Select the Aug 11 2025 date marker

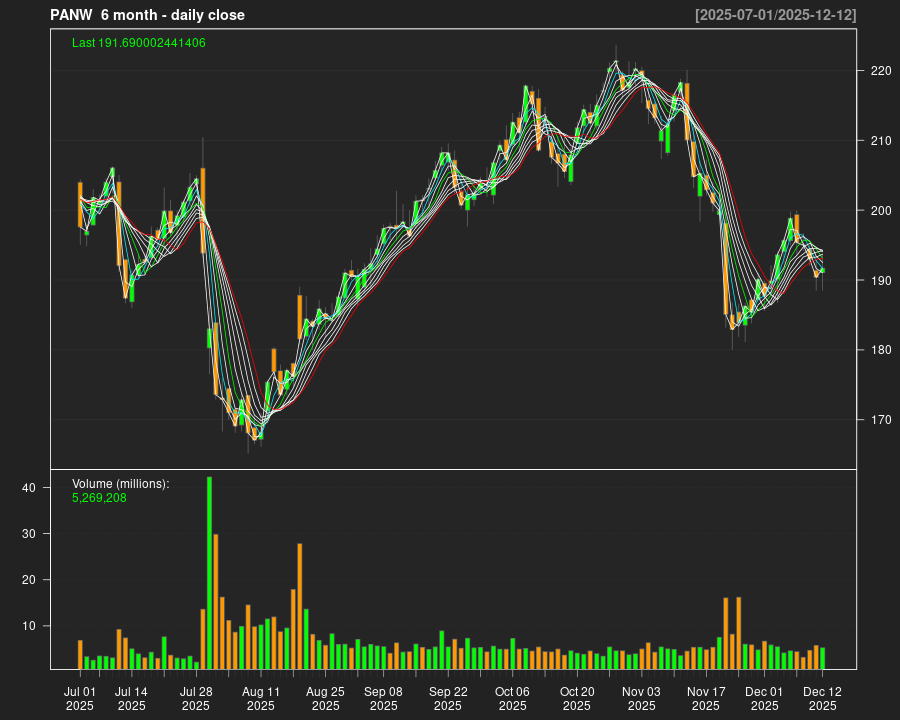pyautogui.click(x=261, y=698)
